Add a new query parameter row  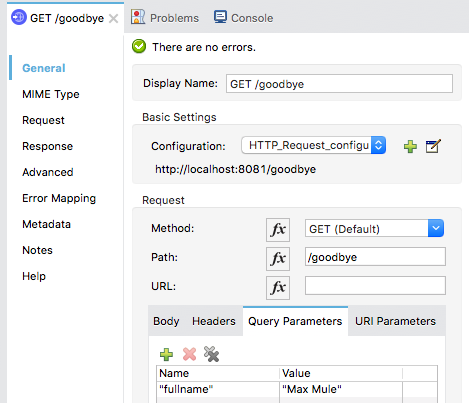166,354
